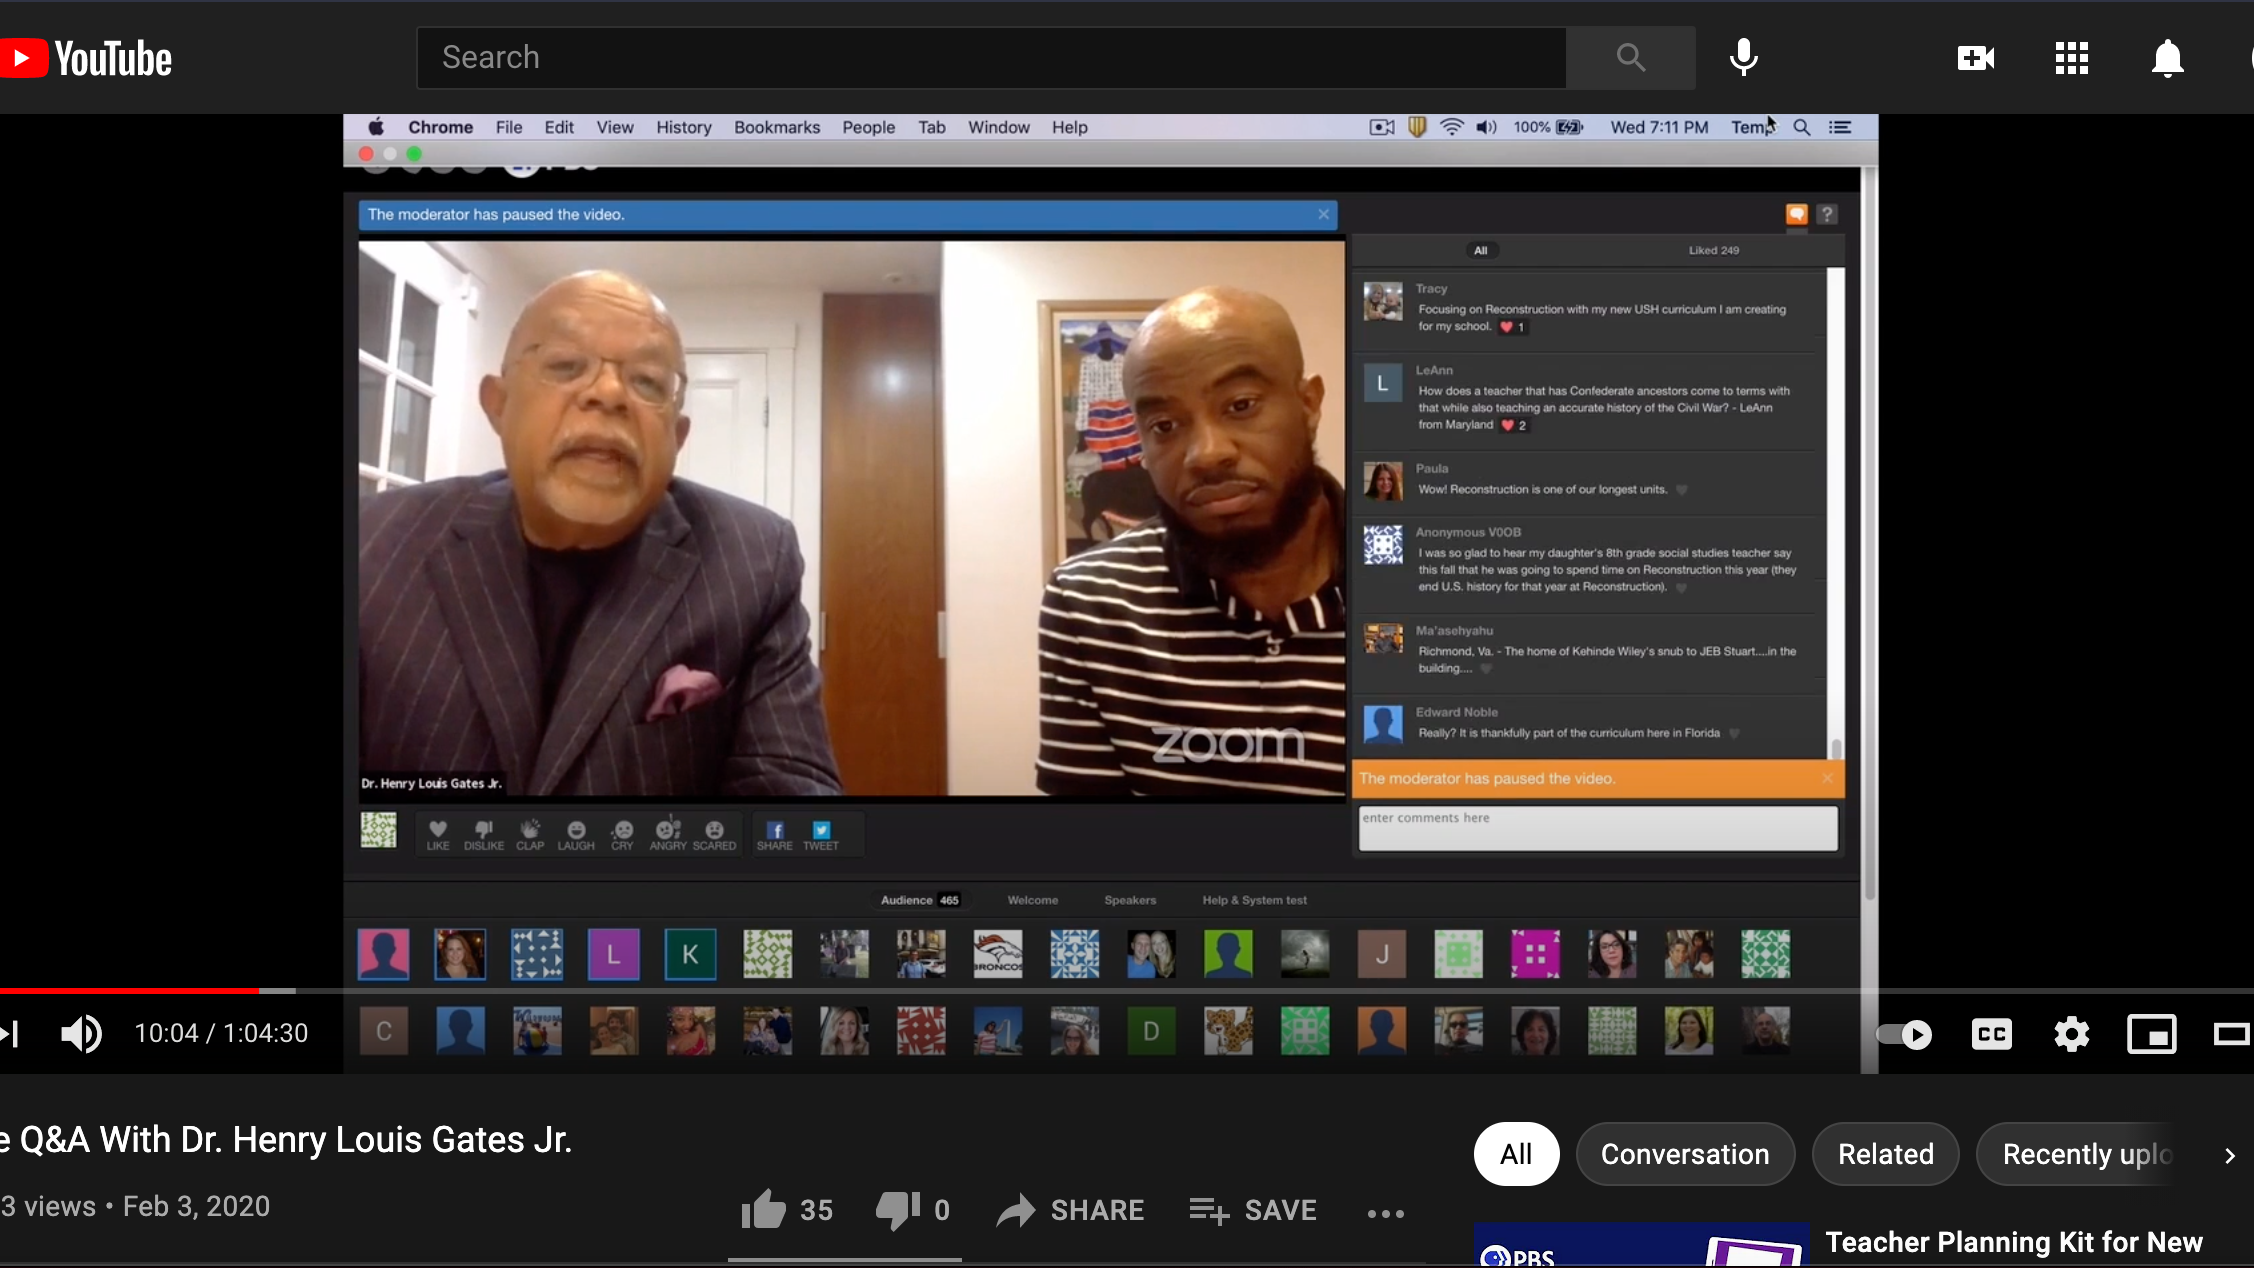This screenshot has height=1268, width=2254.
Task: Open the more actions ellipsis menu
Action: (1386, 1213)
